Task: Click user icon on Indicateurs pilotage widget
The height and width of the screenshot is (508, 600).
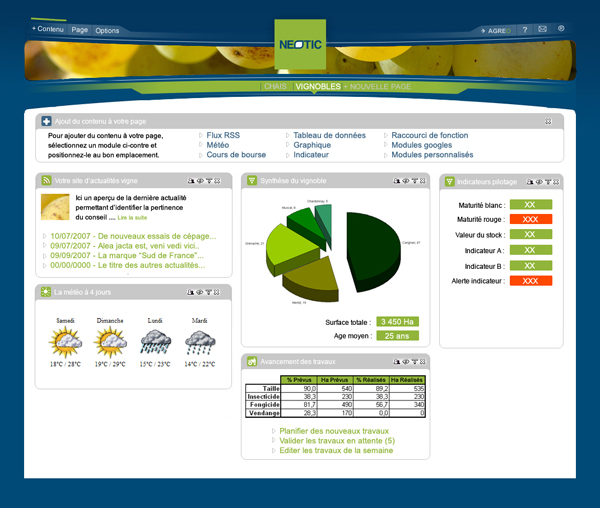Action: tap(530, 182)
